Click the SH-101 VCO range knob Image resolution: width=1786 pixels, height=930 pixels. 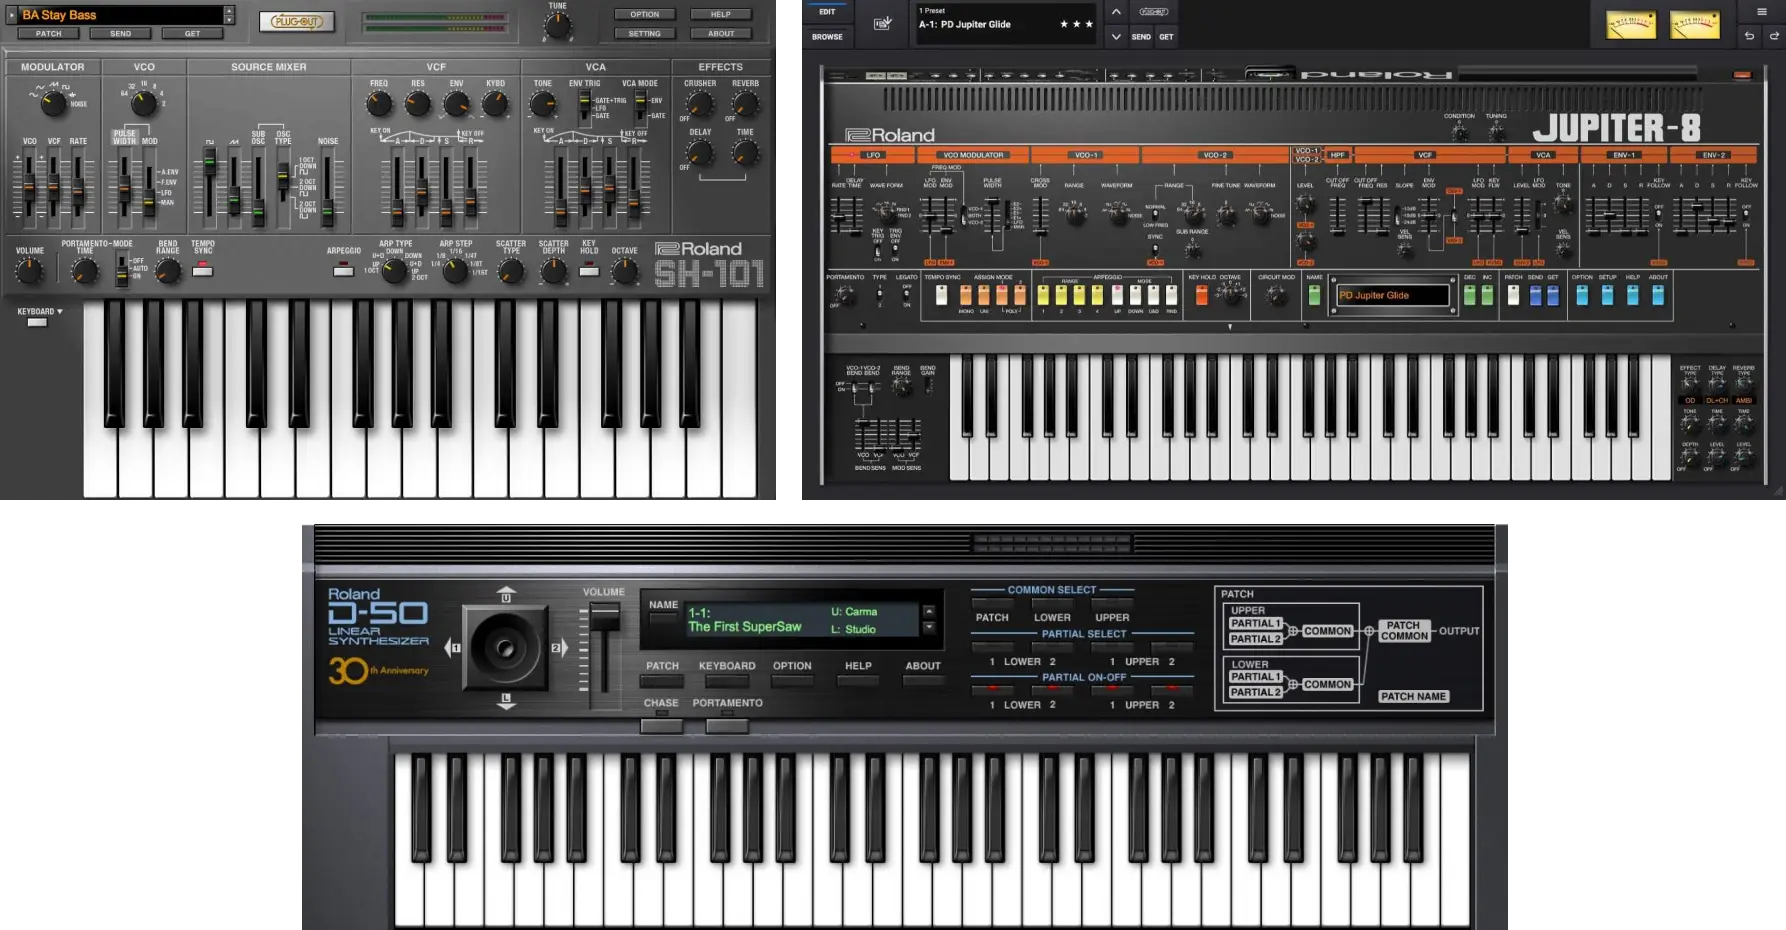144,102
